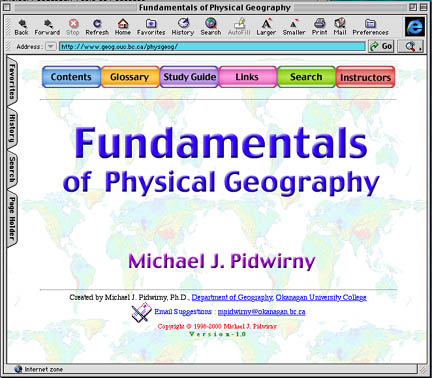
Task: Open browser Preferences icon
Action: pos(370,27)
